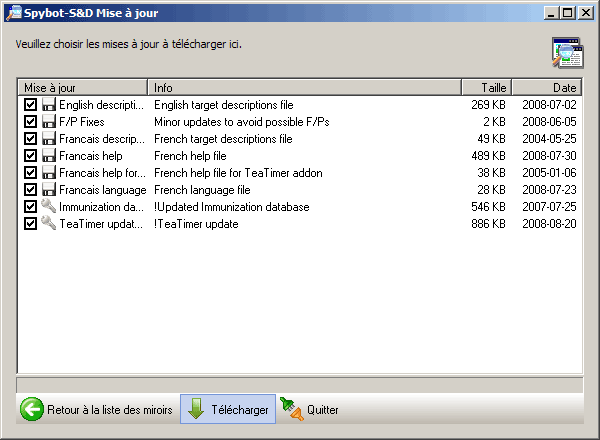Image resolution: width=600 pixels, height=440 pixels.
Task: Go back with Retour à la liste des miroirs
Action: coord(98,410)
